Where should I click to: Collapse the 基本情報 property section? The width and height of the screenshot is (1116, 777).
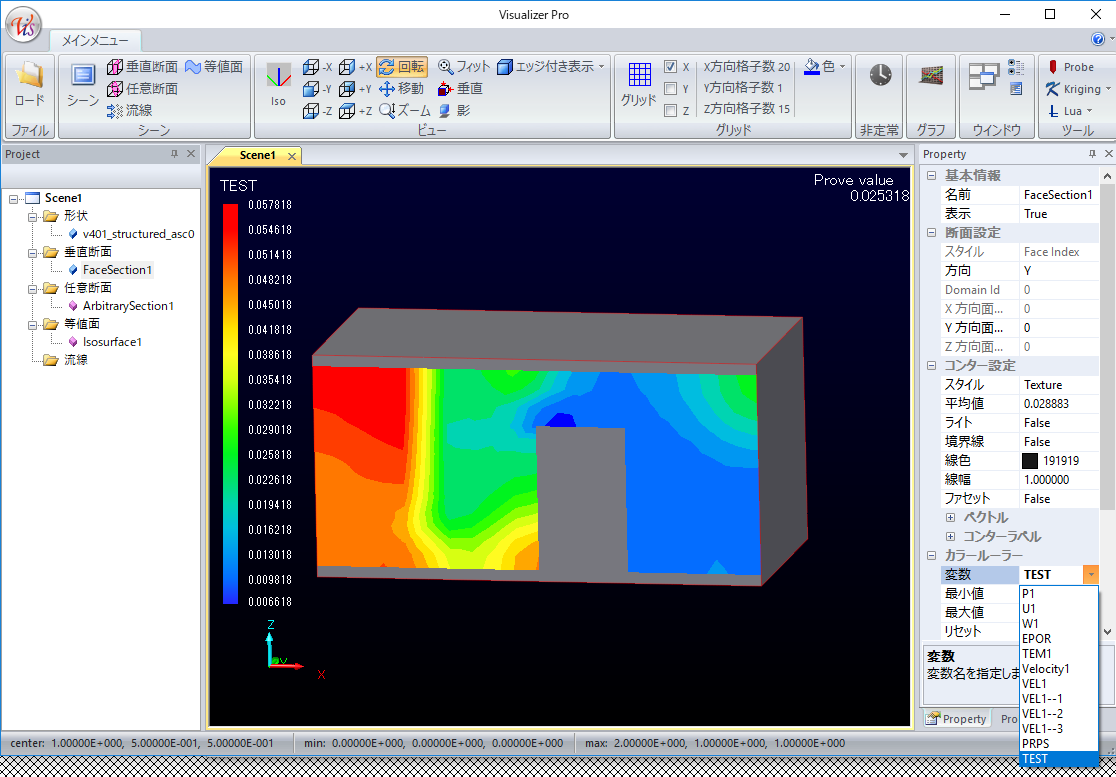point(931,176)
